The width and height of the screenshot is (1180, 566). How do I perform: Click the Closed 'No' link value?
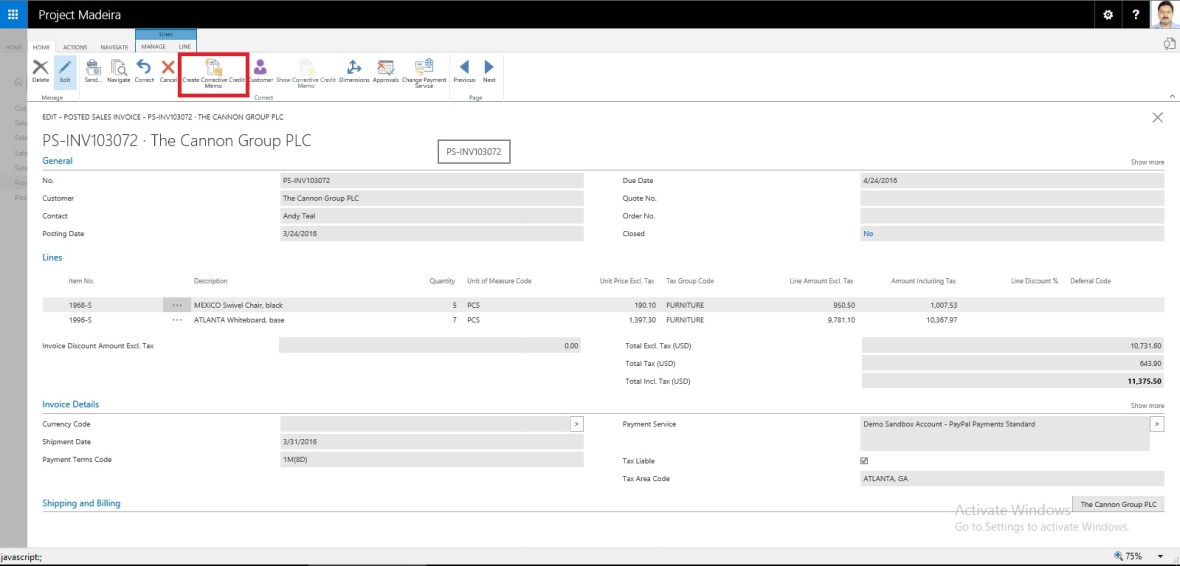tap(867, 234)
